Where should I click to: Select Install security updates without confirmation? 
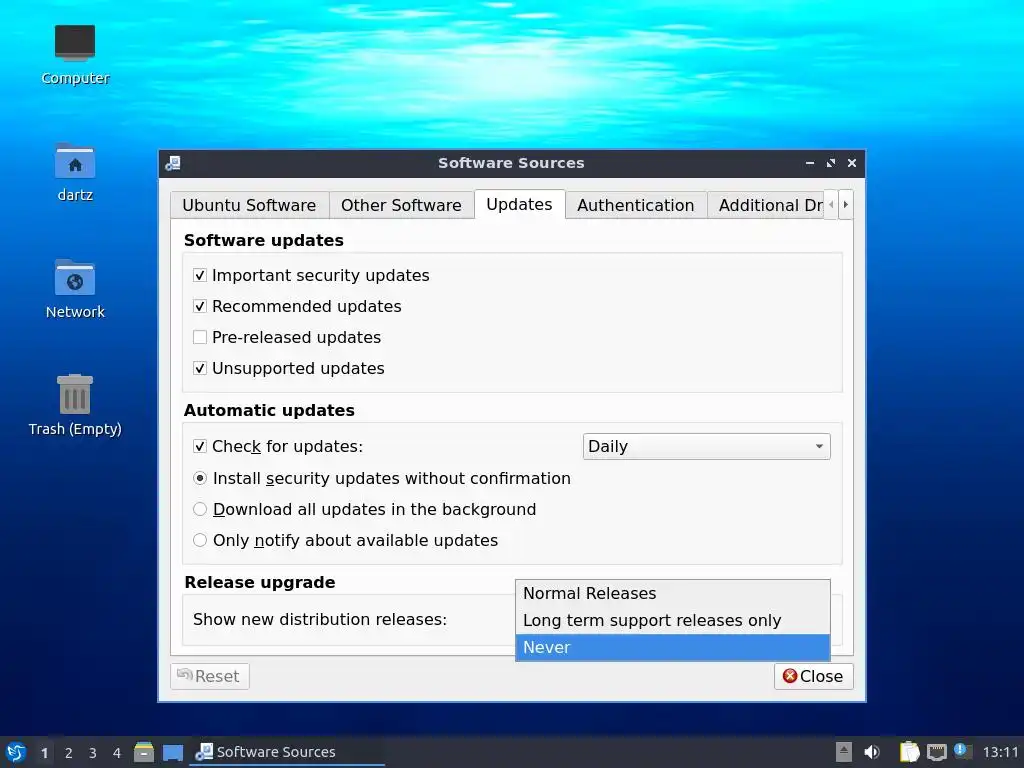pyautogui.click(x=200, y=479)
